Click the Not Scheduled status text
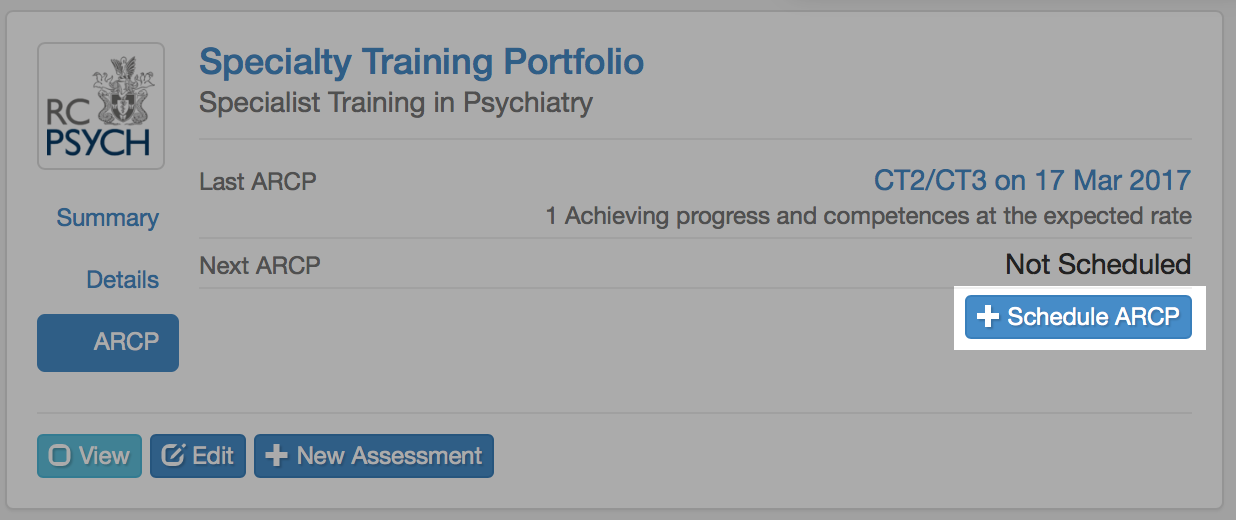The image size is (1236, 520). click(1097, 265)
